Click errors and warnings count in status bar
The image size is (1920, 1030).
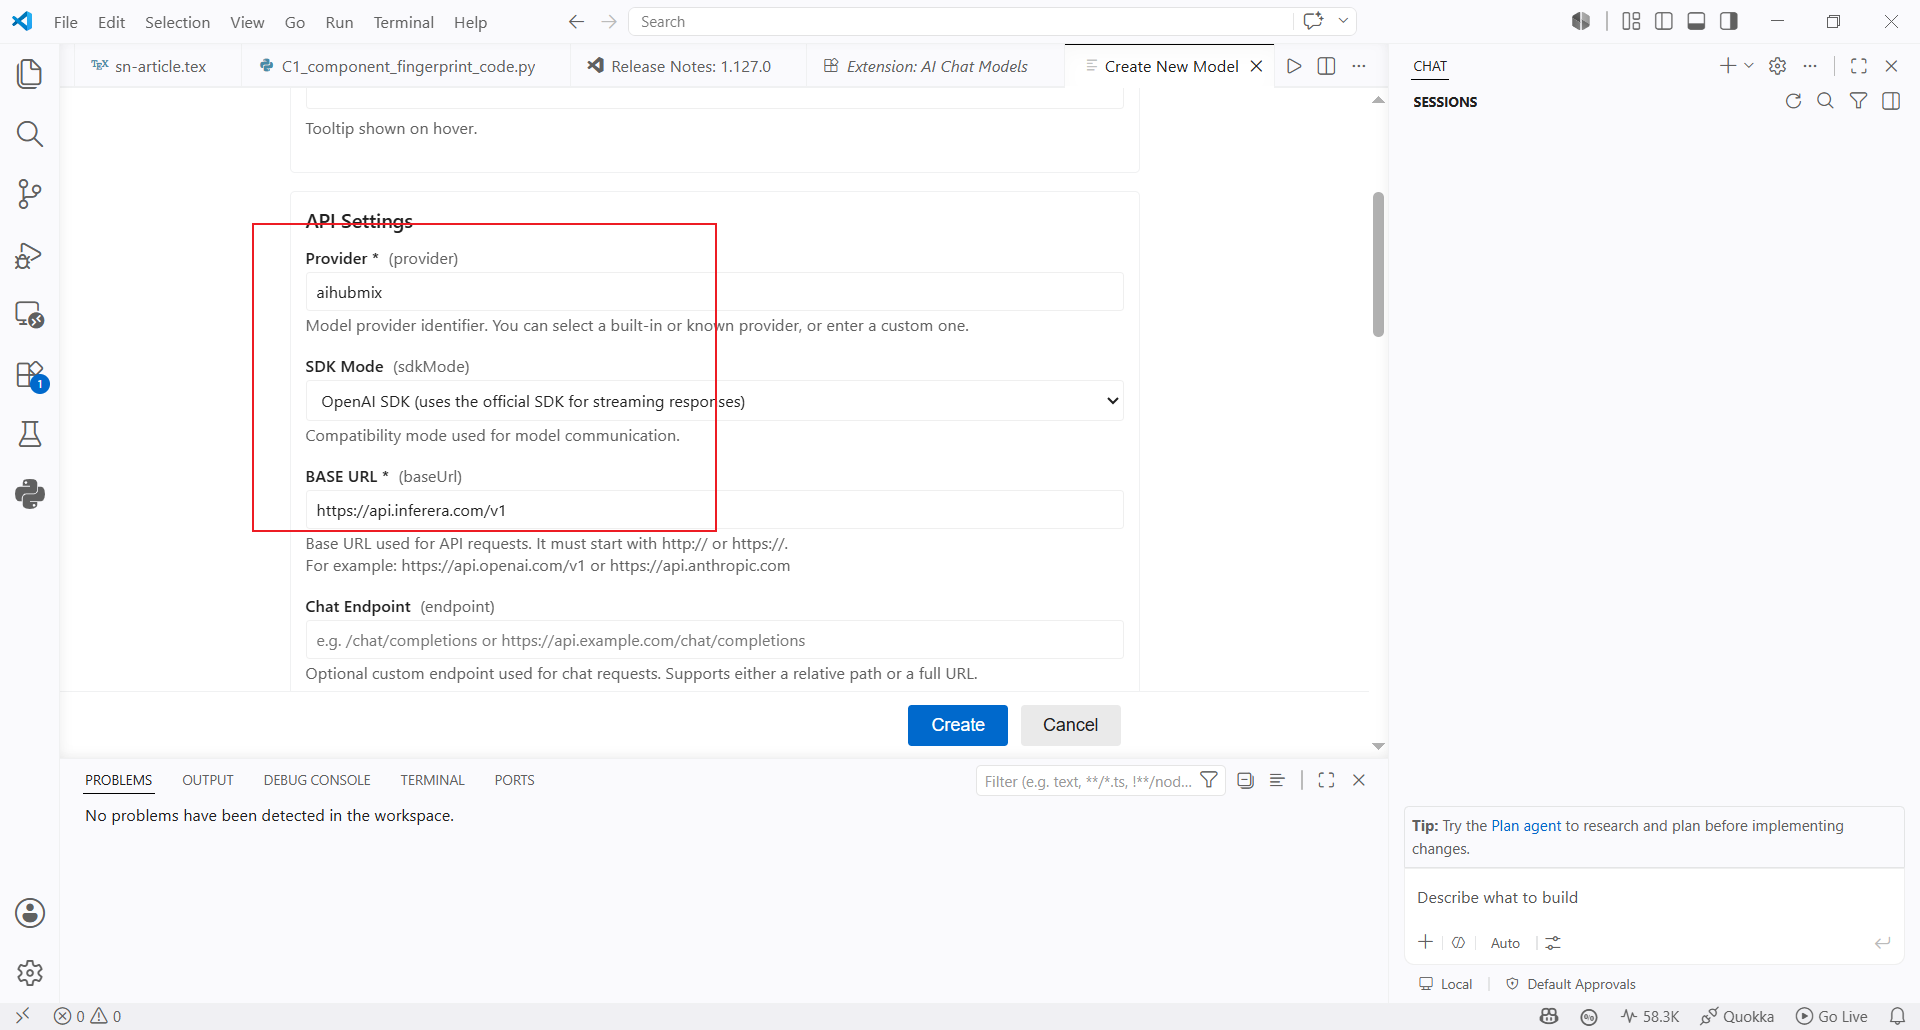click(x=88, y=1016)
